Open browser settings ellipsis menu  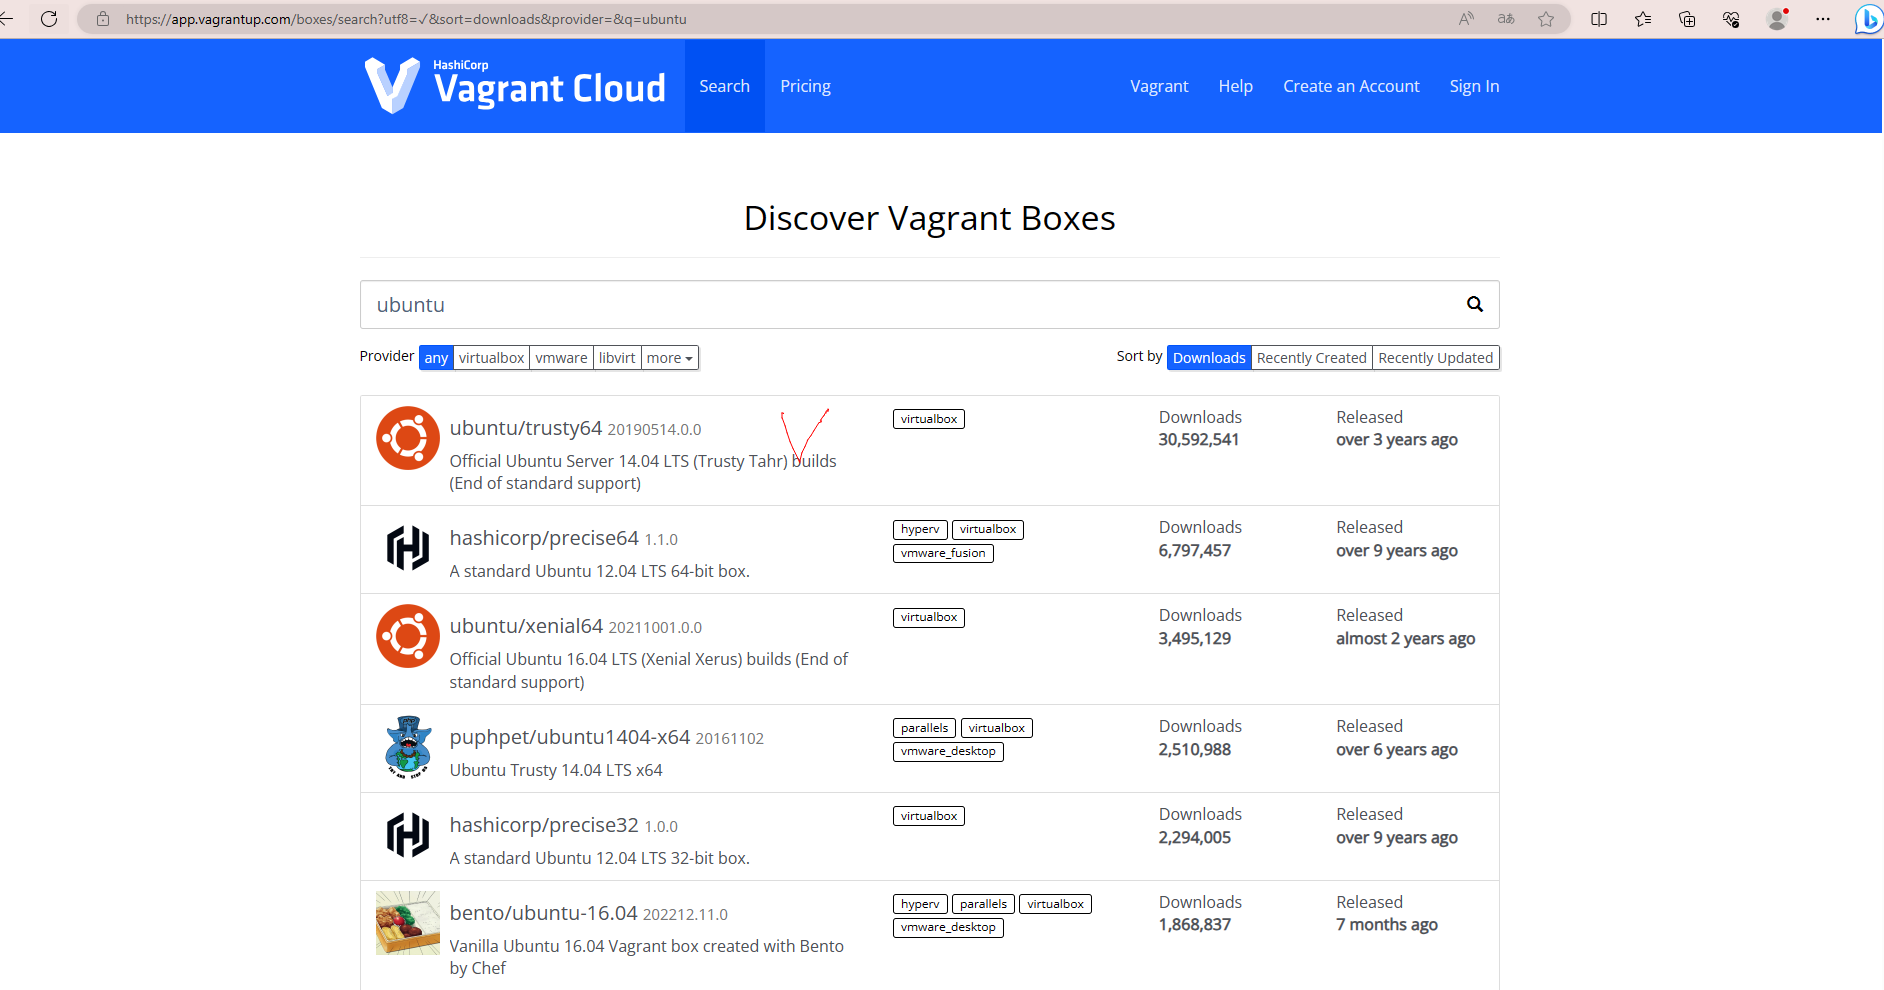pos(1823,19)
